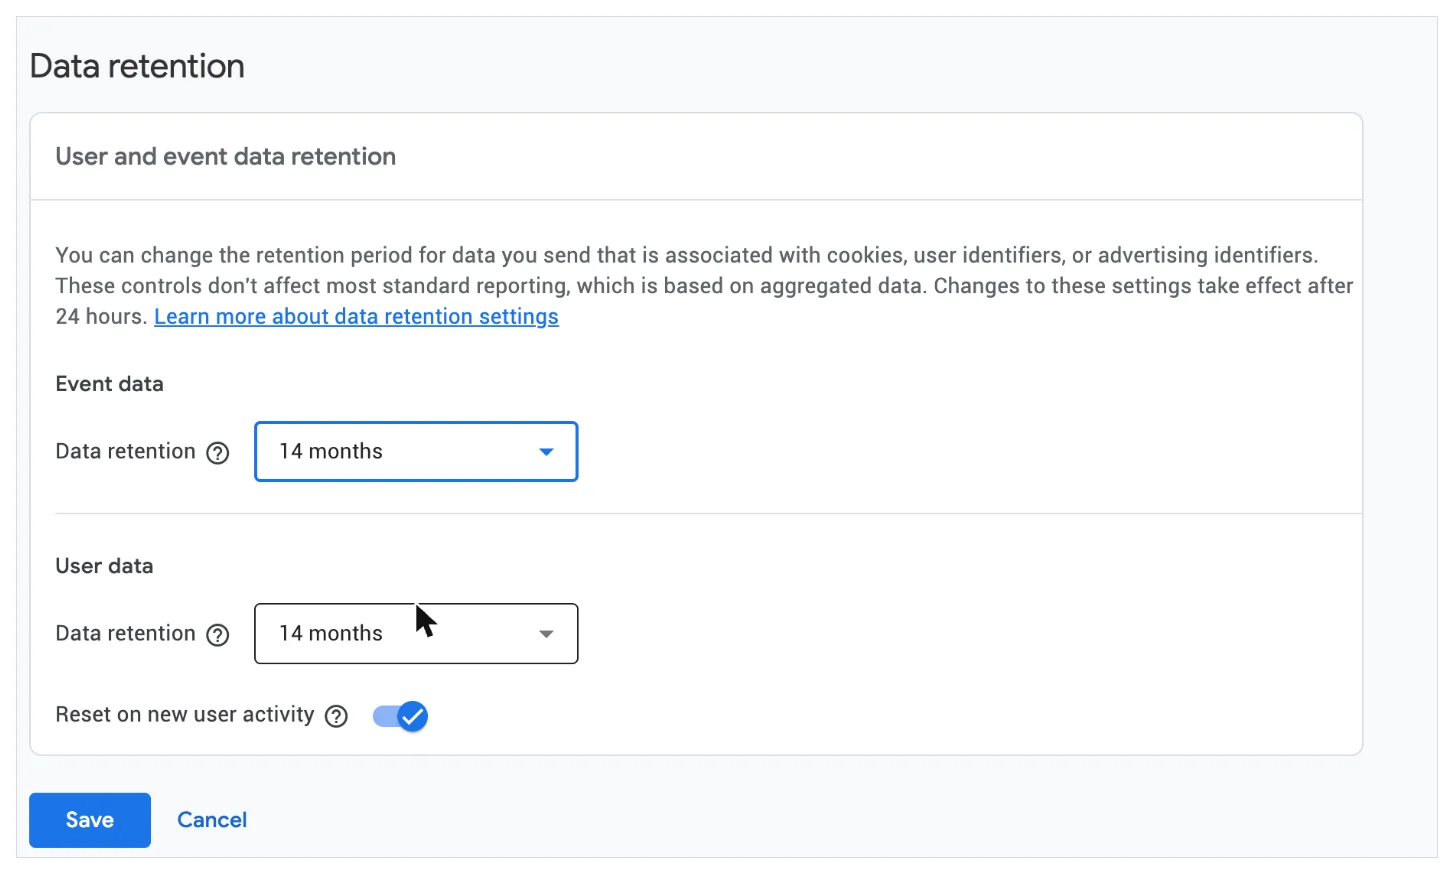Click User and event data retention header

pos(226,156)
